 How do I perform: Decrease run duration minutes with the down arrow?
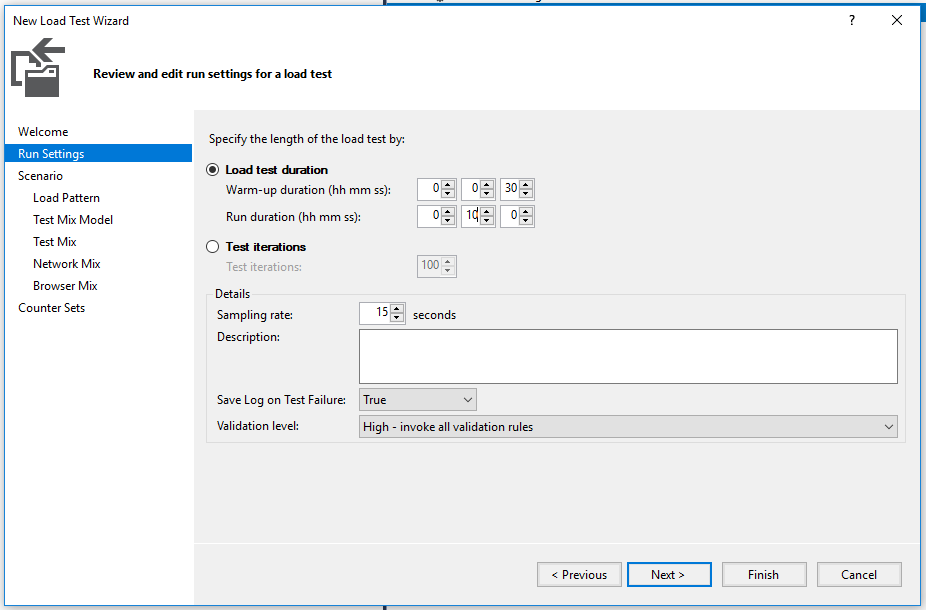coord(488,220)
